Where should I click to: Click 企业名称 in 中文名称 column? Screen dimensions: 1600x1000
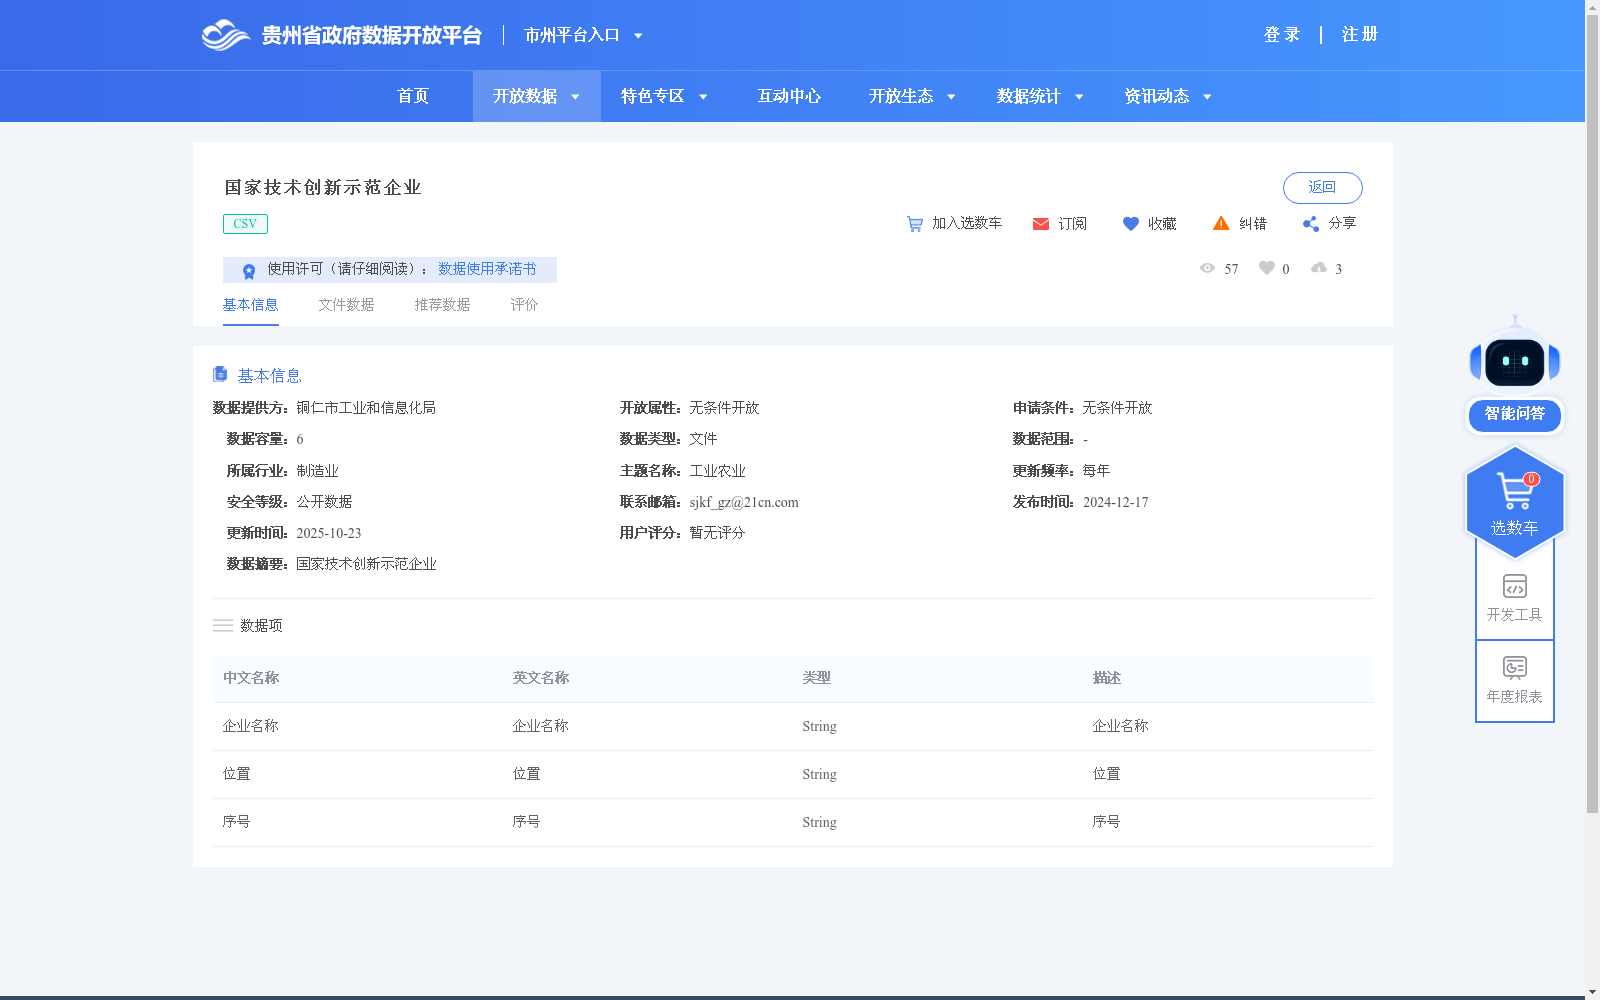(x=251, y=726)
